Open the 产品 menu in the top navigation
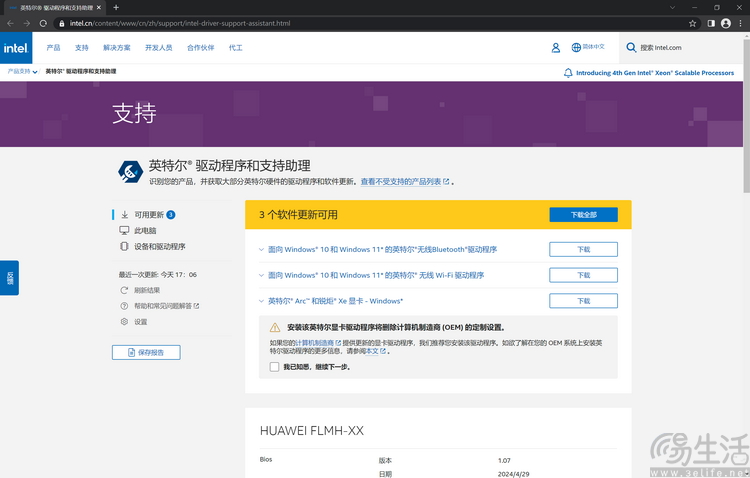This screenshot has height=478, width=750. pyautogui.click(x=53, y=47)
